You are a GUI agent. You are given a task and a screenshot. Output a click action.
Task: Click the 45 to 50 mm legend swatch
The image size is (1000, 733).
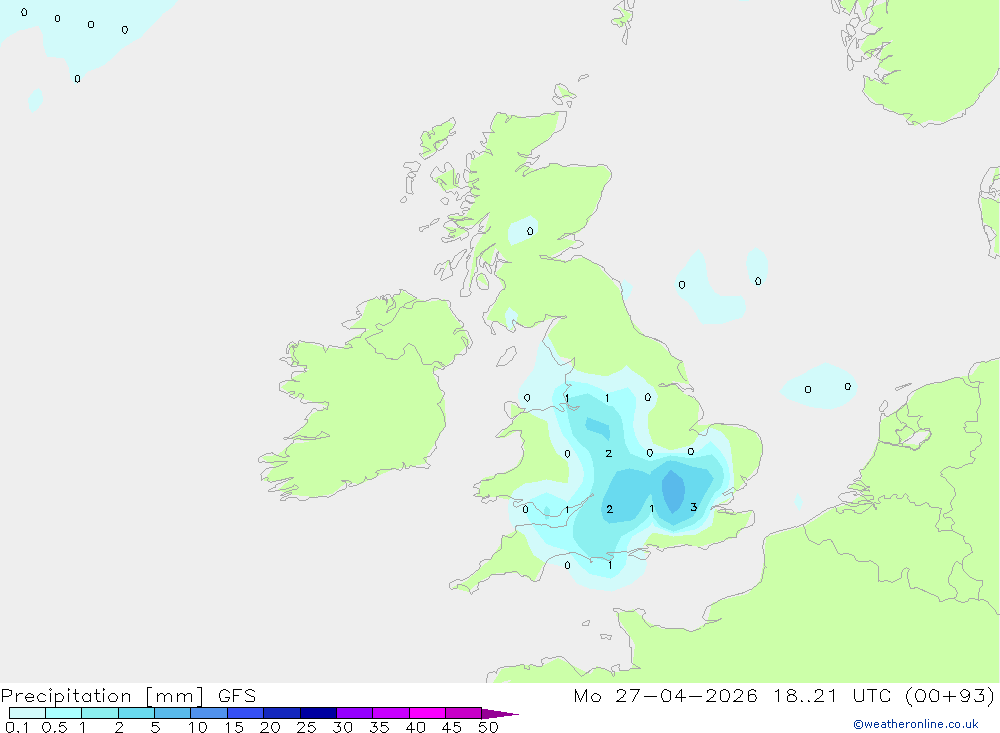[x=464, y=713]
